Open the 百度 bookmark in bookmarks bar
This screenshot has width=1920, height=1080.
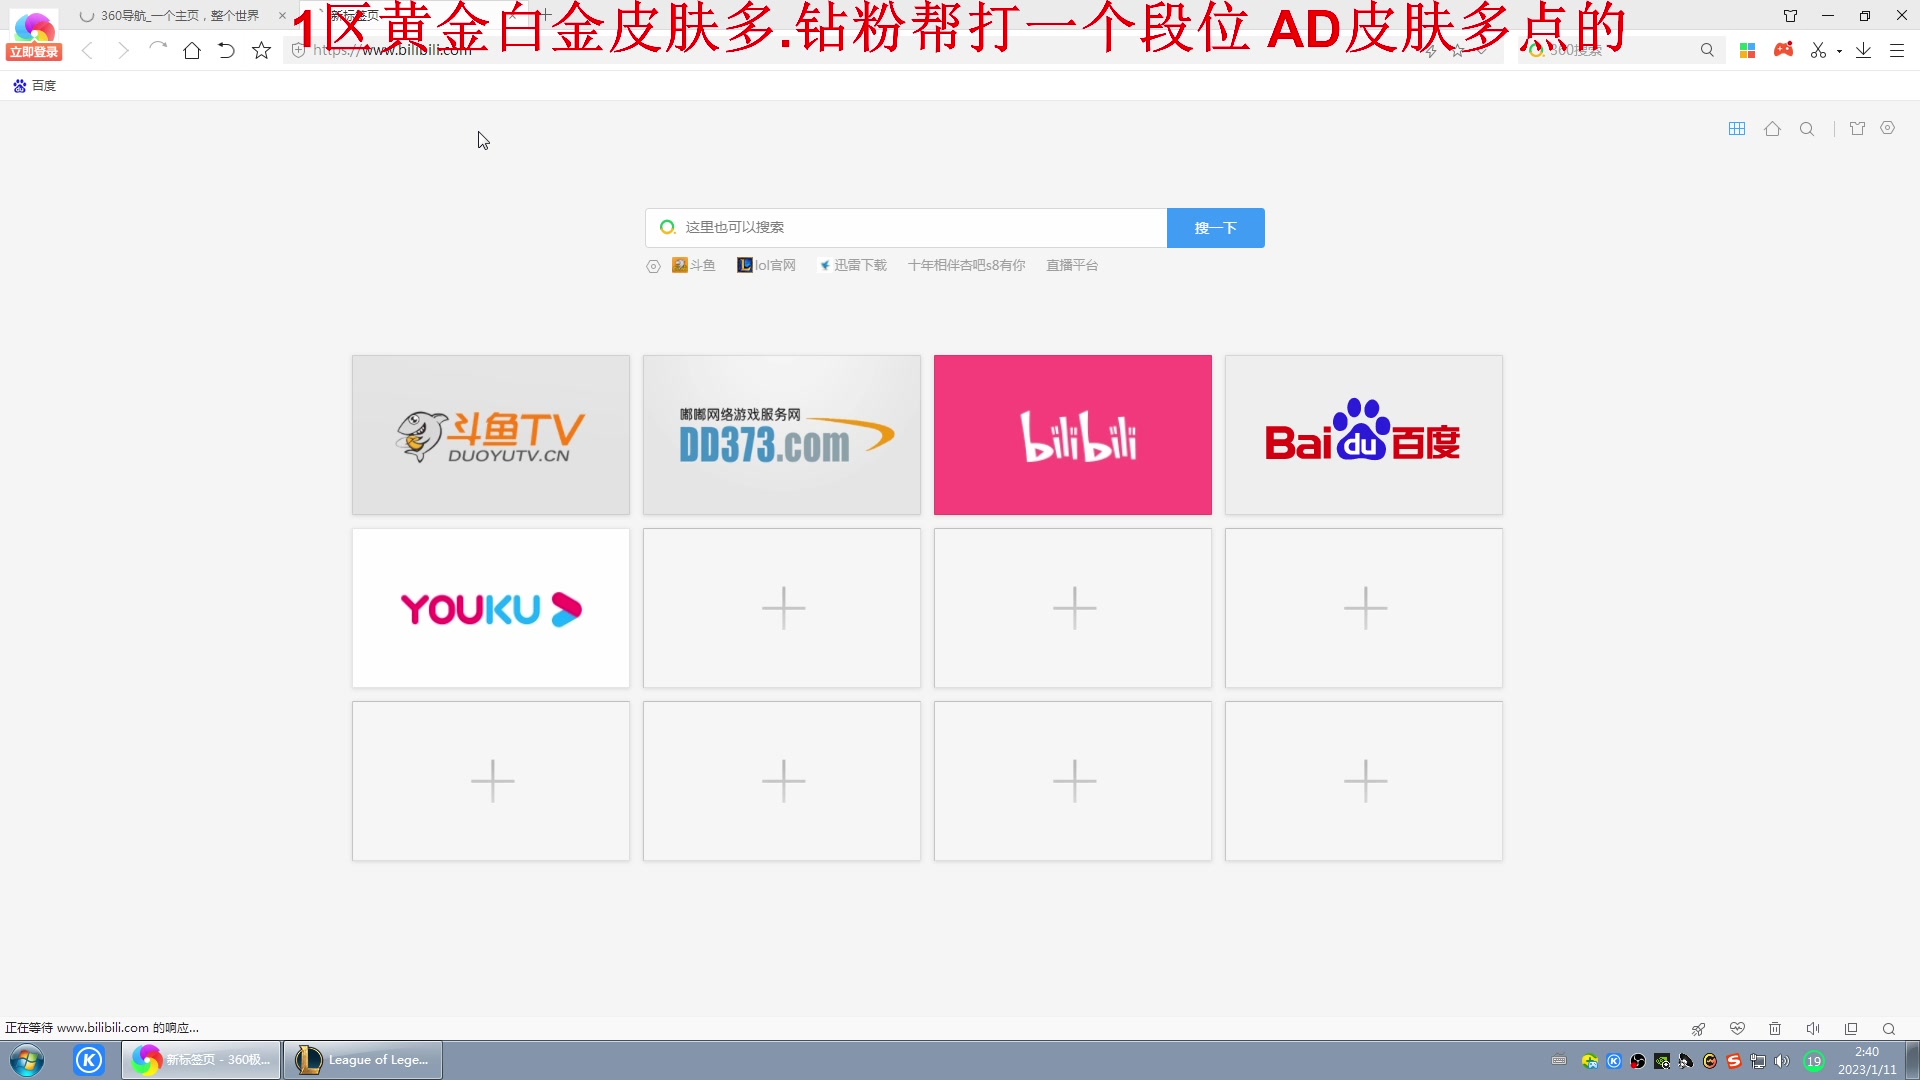(x=35, y=86)
